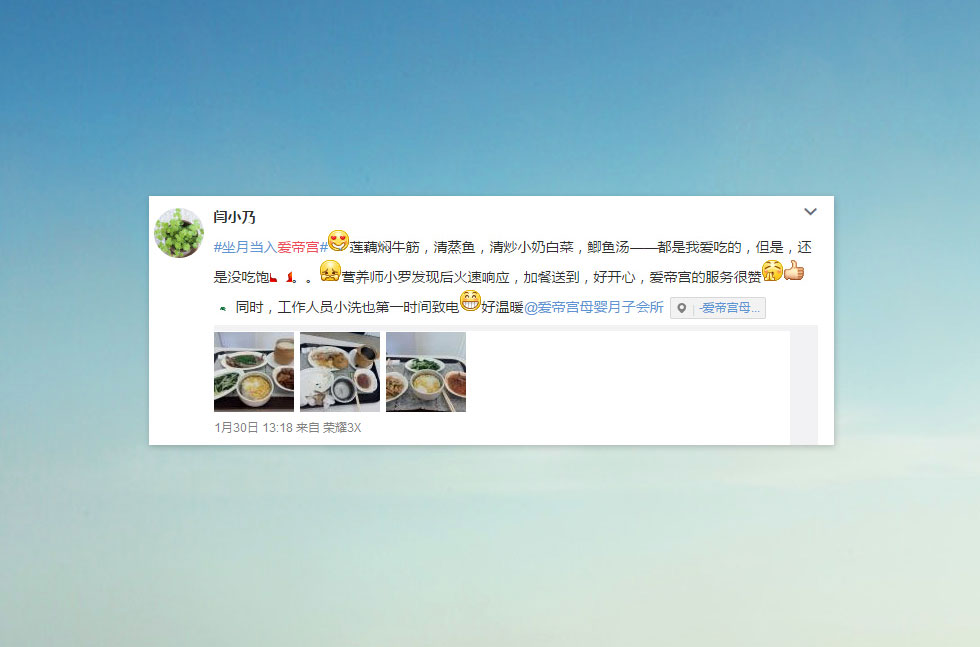Open the post options chevron menu
Screen dimensions: 980x647
click(810, 212)
